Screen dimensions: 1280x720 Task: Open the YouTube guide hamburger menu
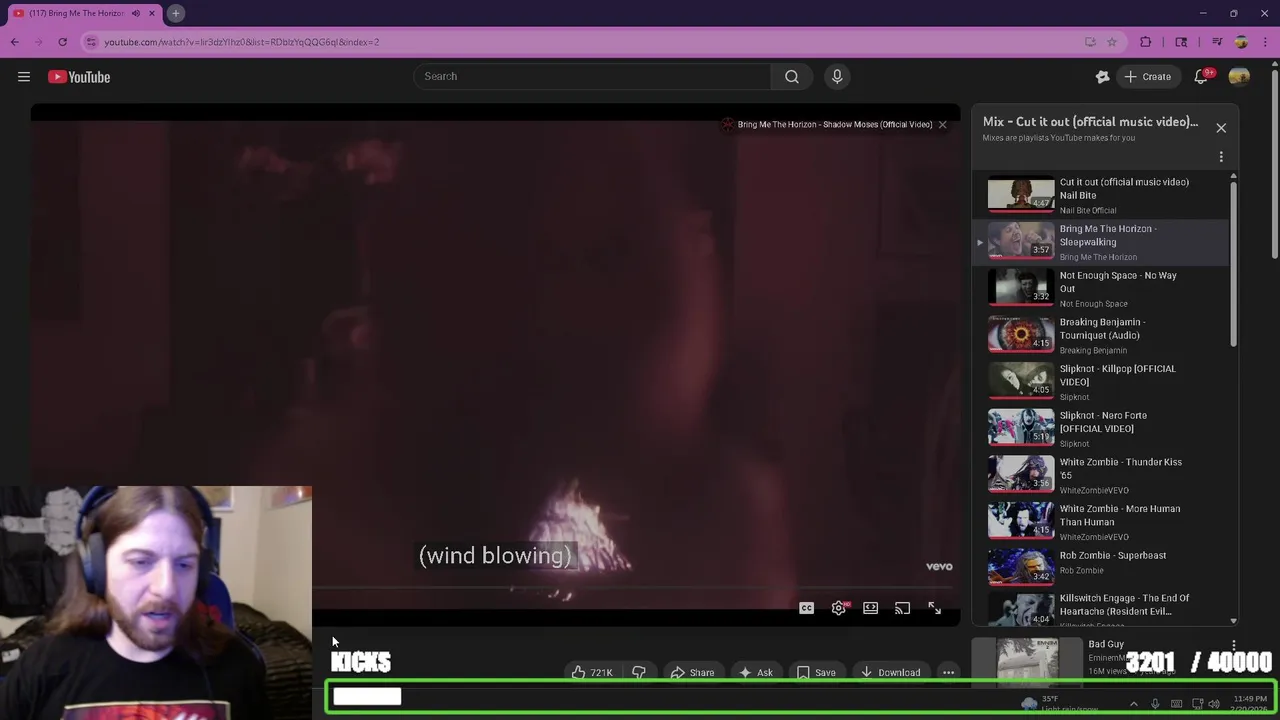point(24,77)
